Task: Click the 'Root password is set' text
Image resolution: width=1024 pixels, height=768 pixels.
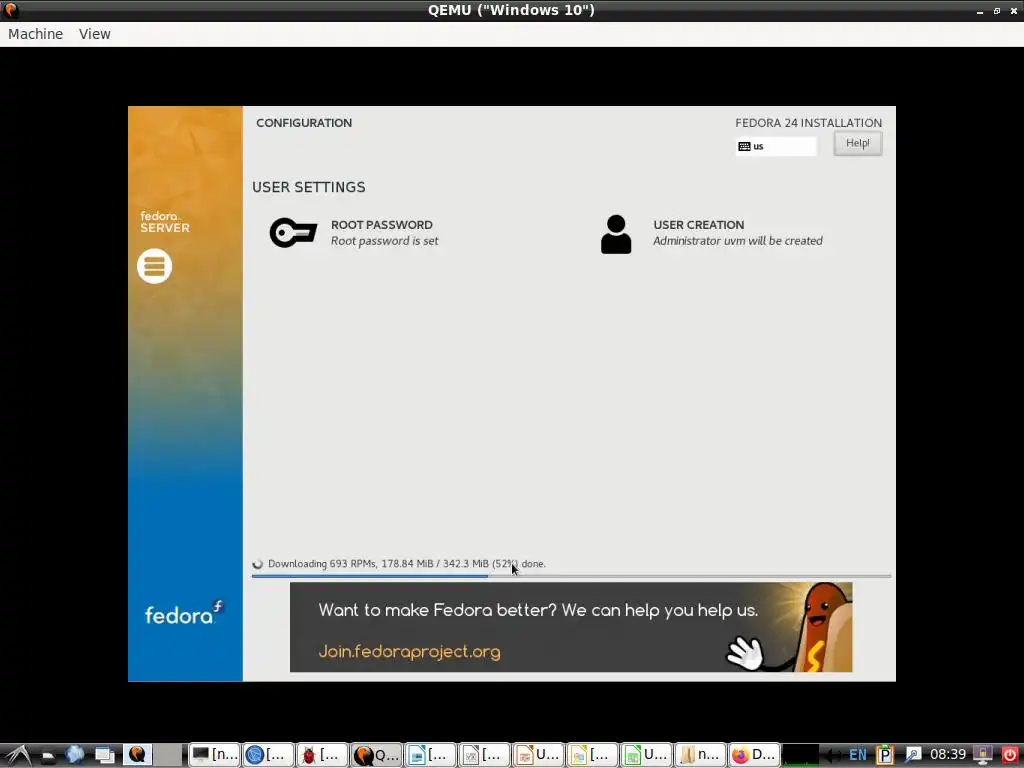Action: [x=385, y=241]
